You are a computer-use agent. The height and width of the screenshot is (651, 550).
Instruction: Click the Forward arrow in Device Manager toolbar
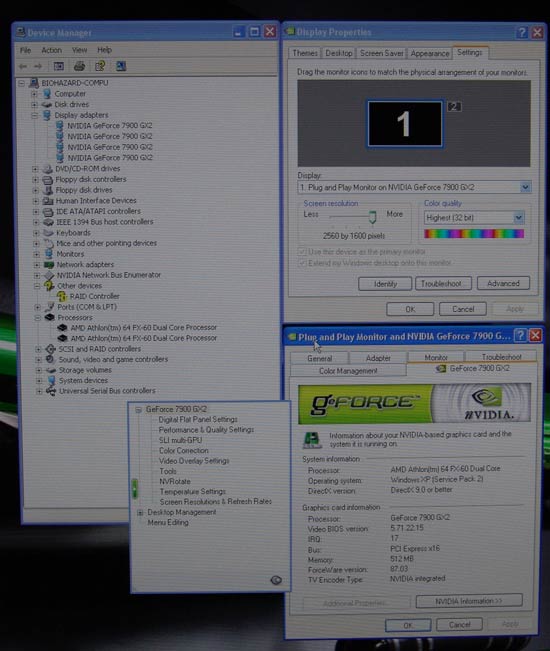[x=38, y=66]
